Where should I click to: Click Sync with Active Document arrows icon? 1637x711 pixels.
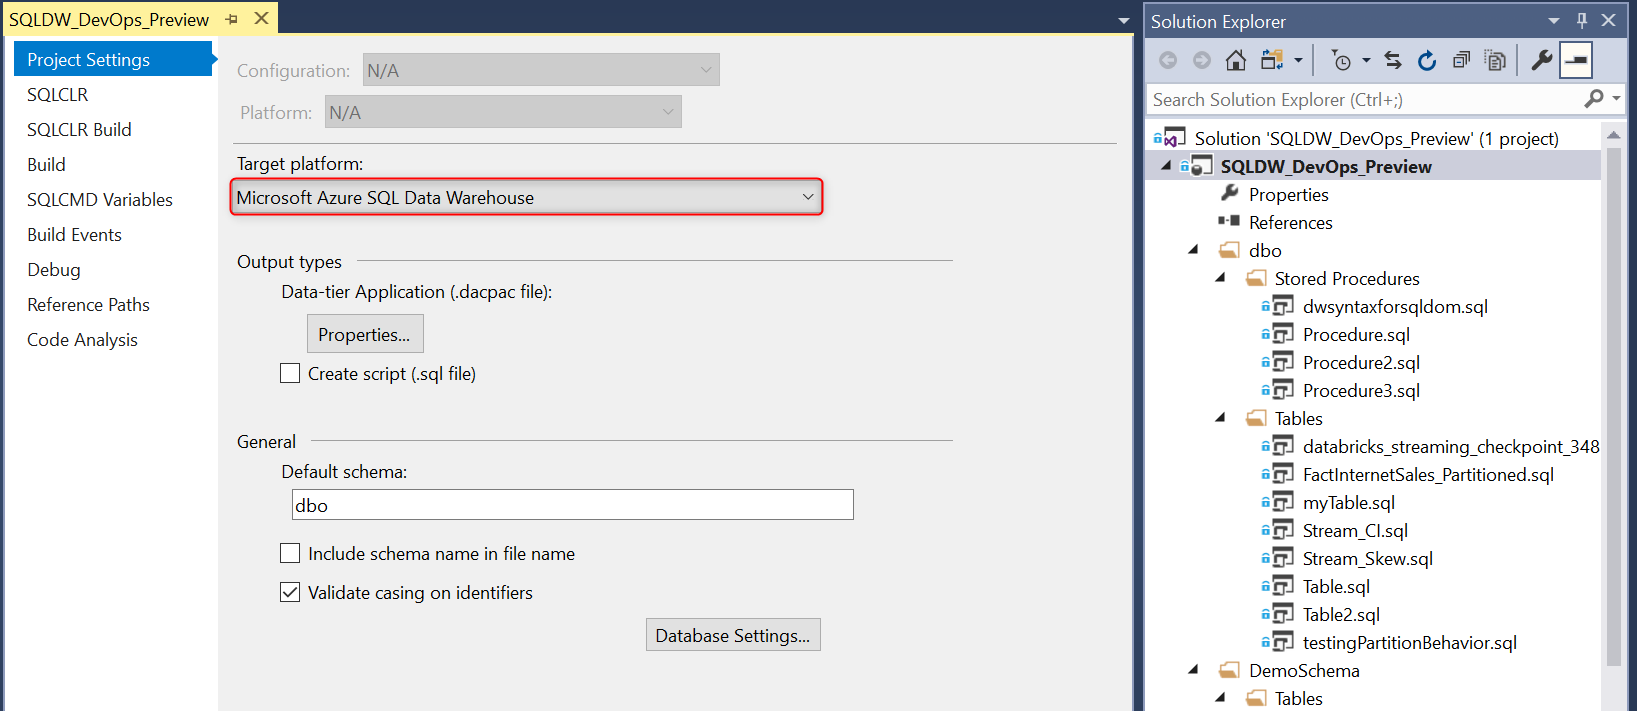tap(1393, 60)
